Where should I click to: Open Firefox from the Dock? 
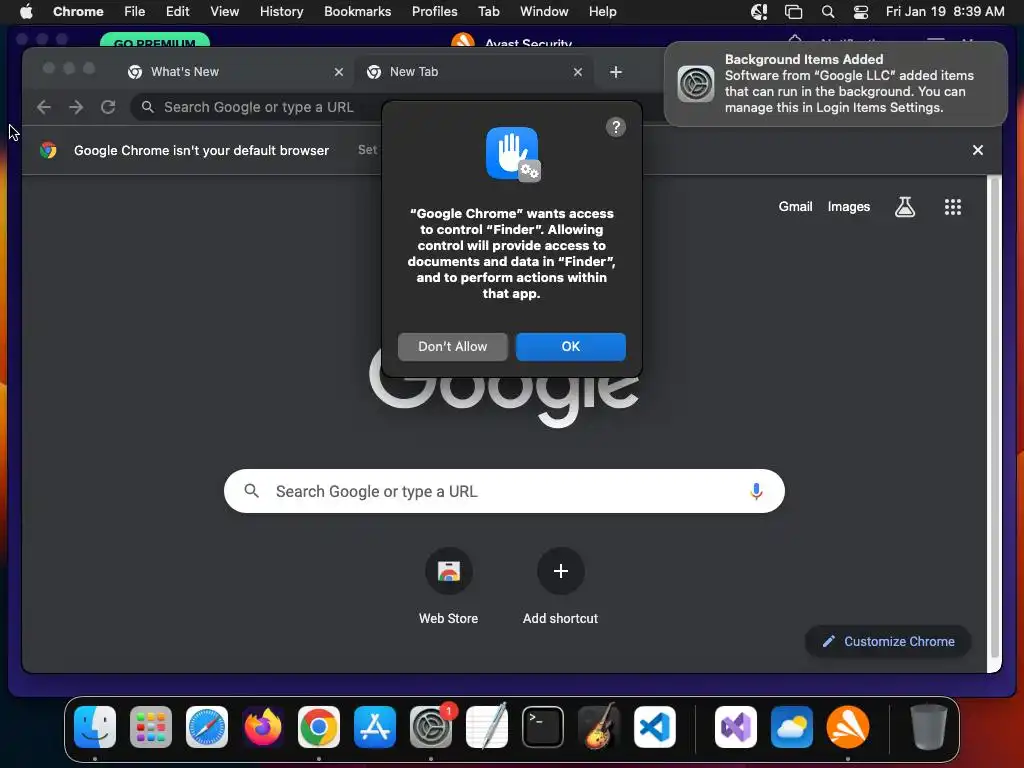point(263,727)
